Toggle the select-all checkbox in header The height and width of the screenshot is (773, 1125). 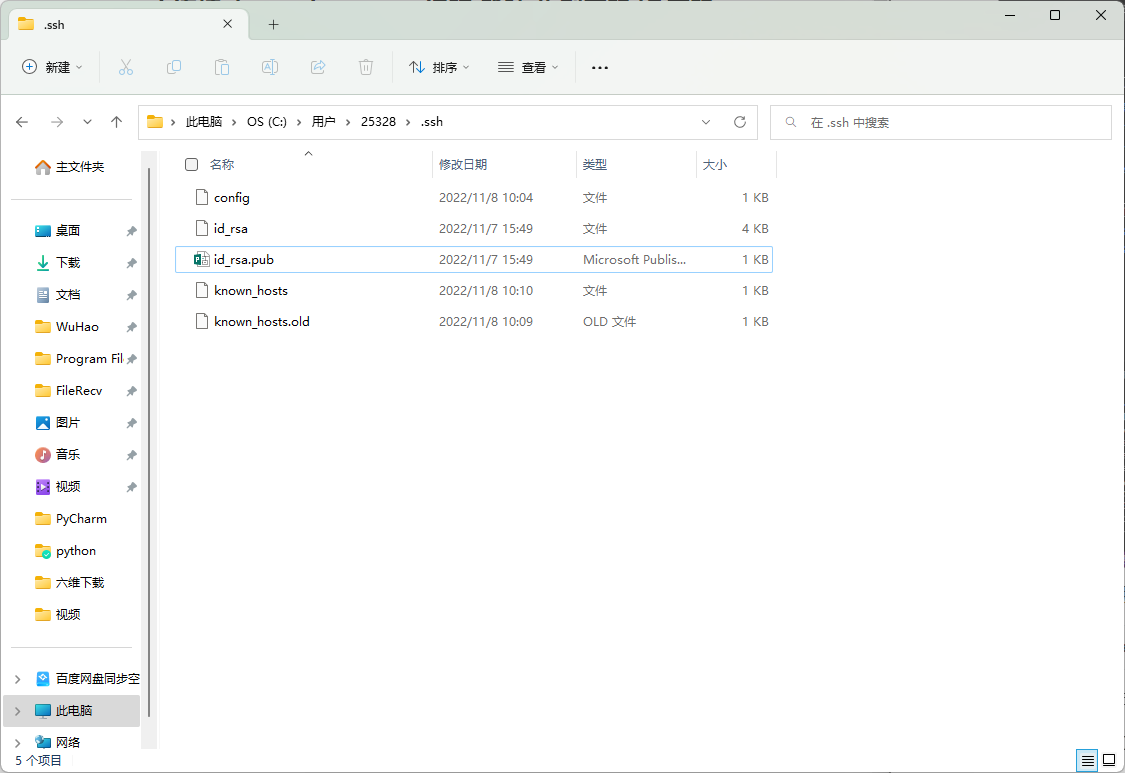coord(192,165)
